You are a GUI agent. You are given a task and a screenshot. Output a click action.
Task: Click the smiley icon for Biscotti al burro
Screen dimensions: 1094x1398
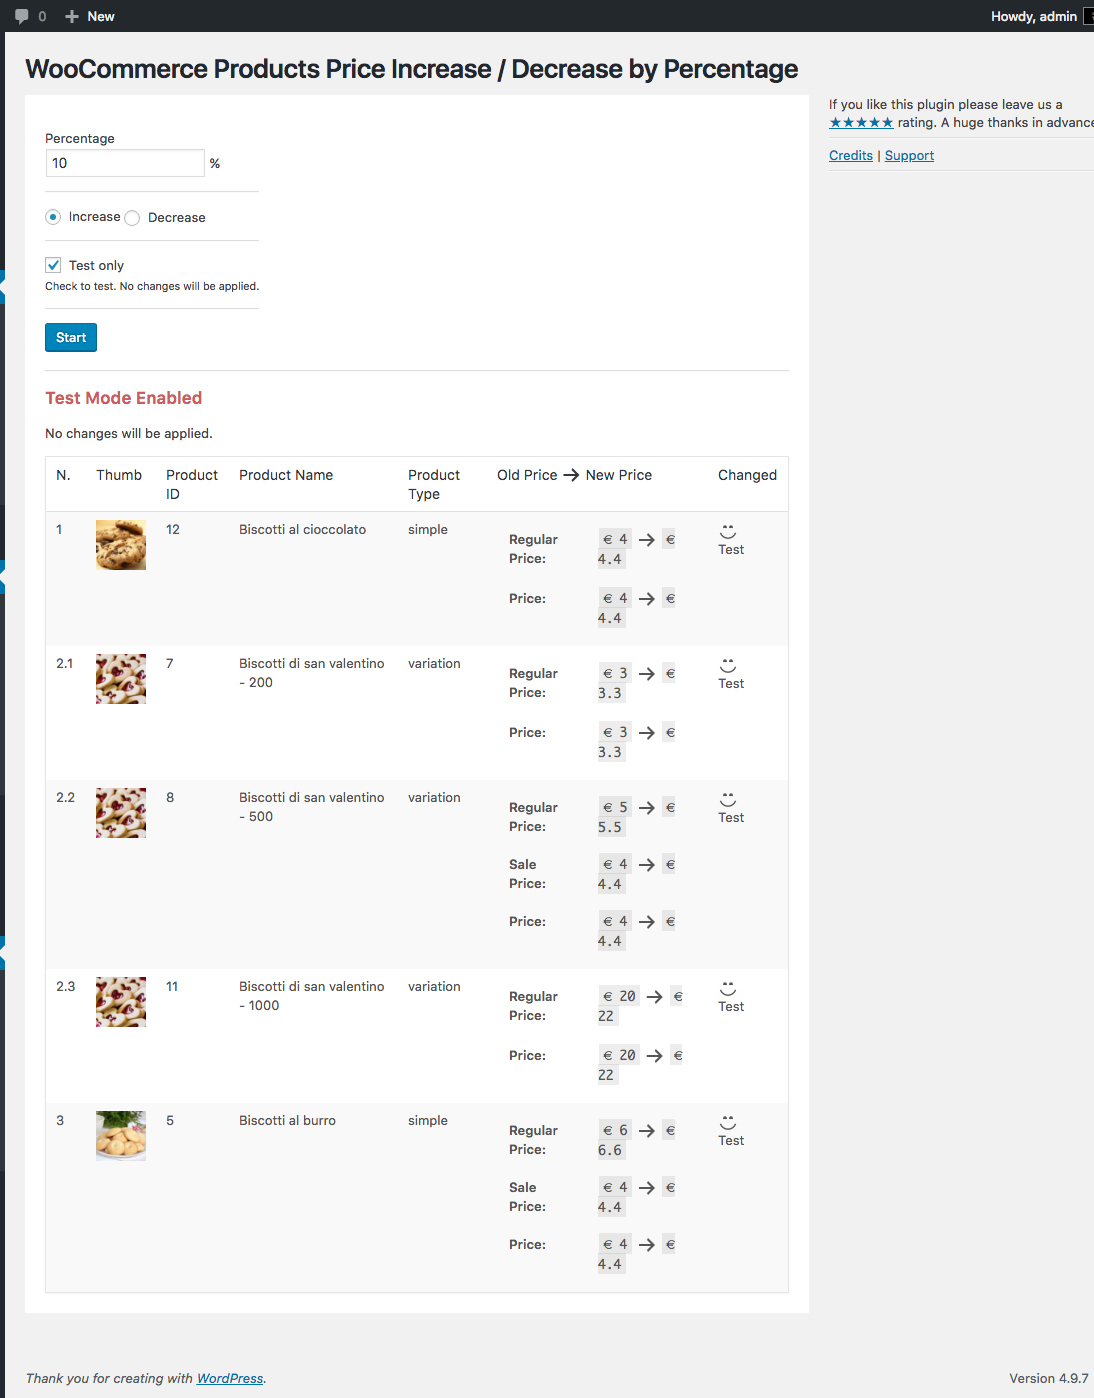click(728, 1122)
